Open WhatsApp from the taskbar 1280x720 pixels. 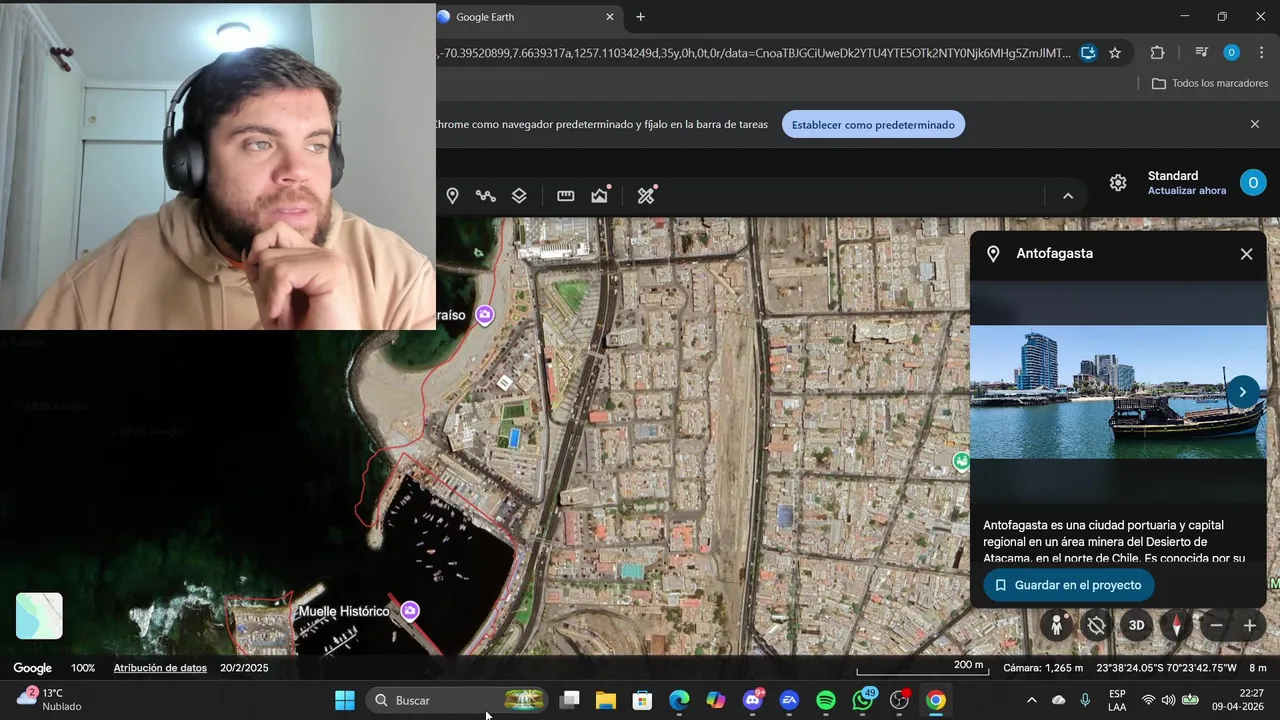tap(863, 700)
